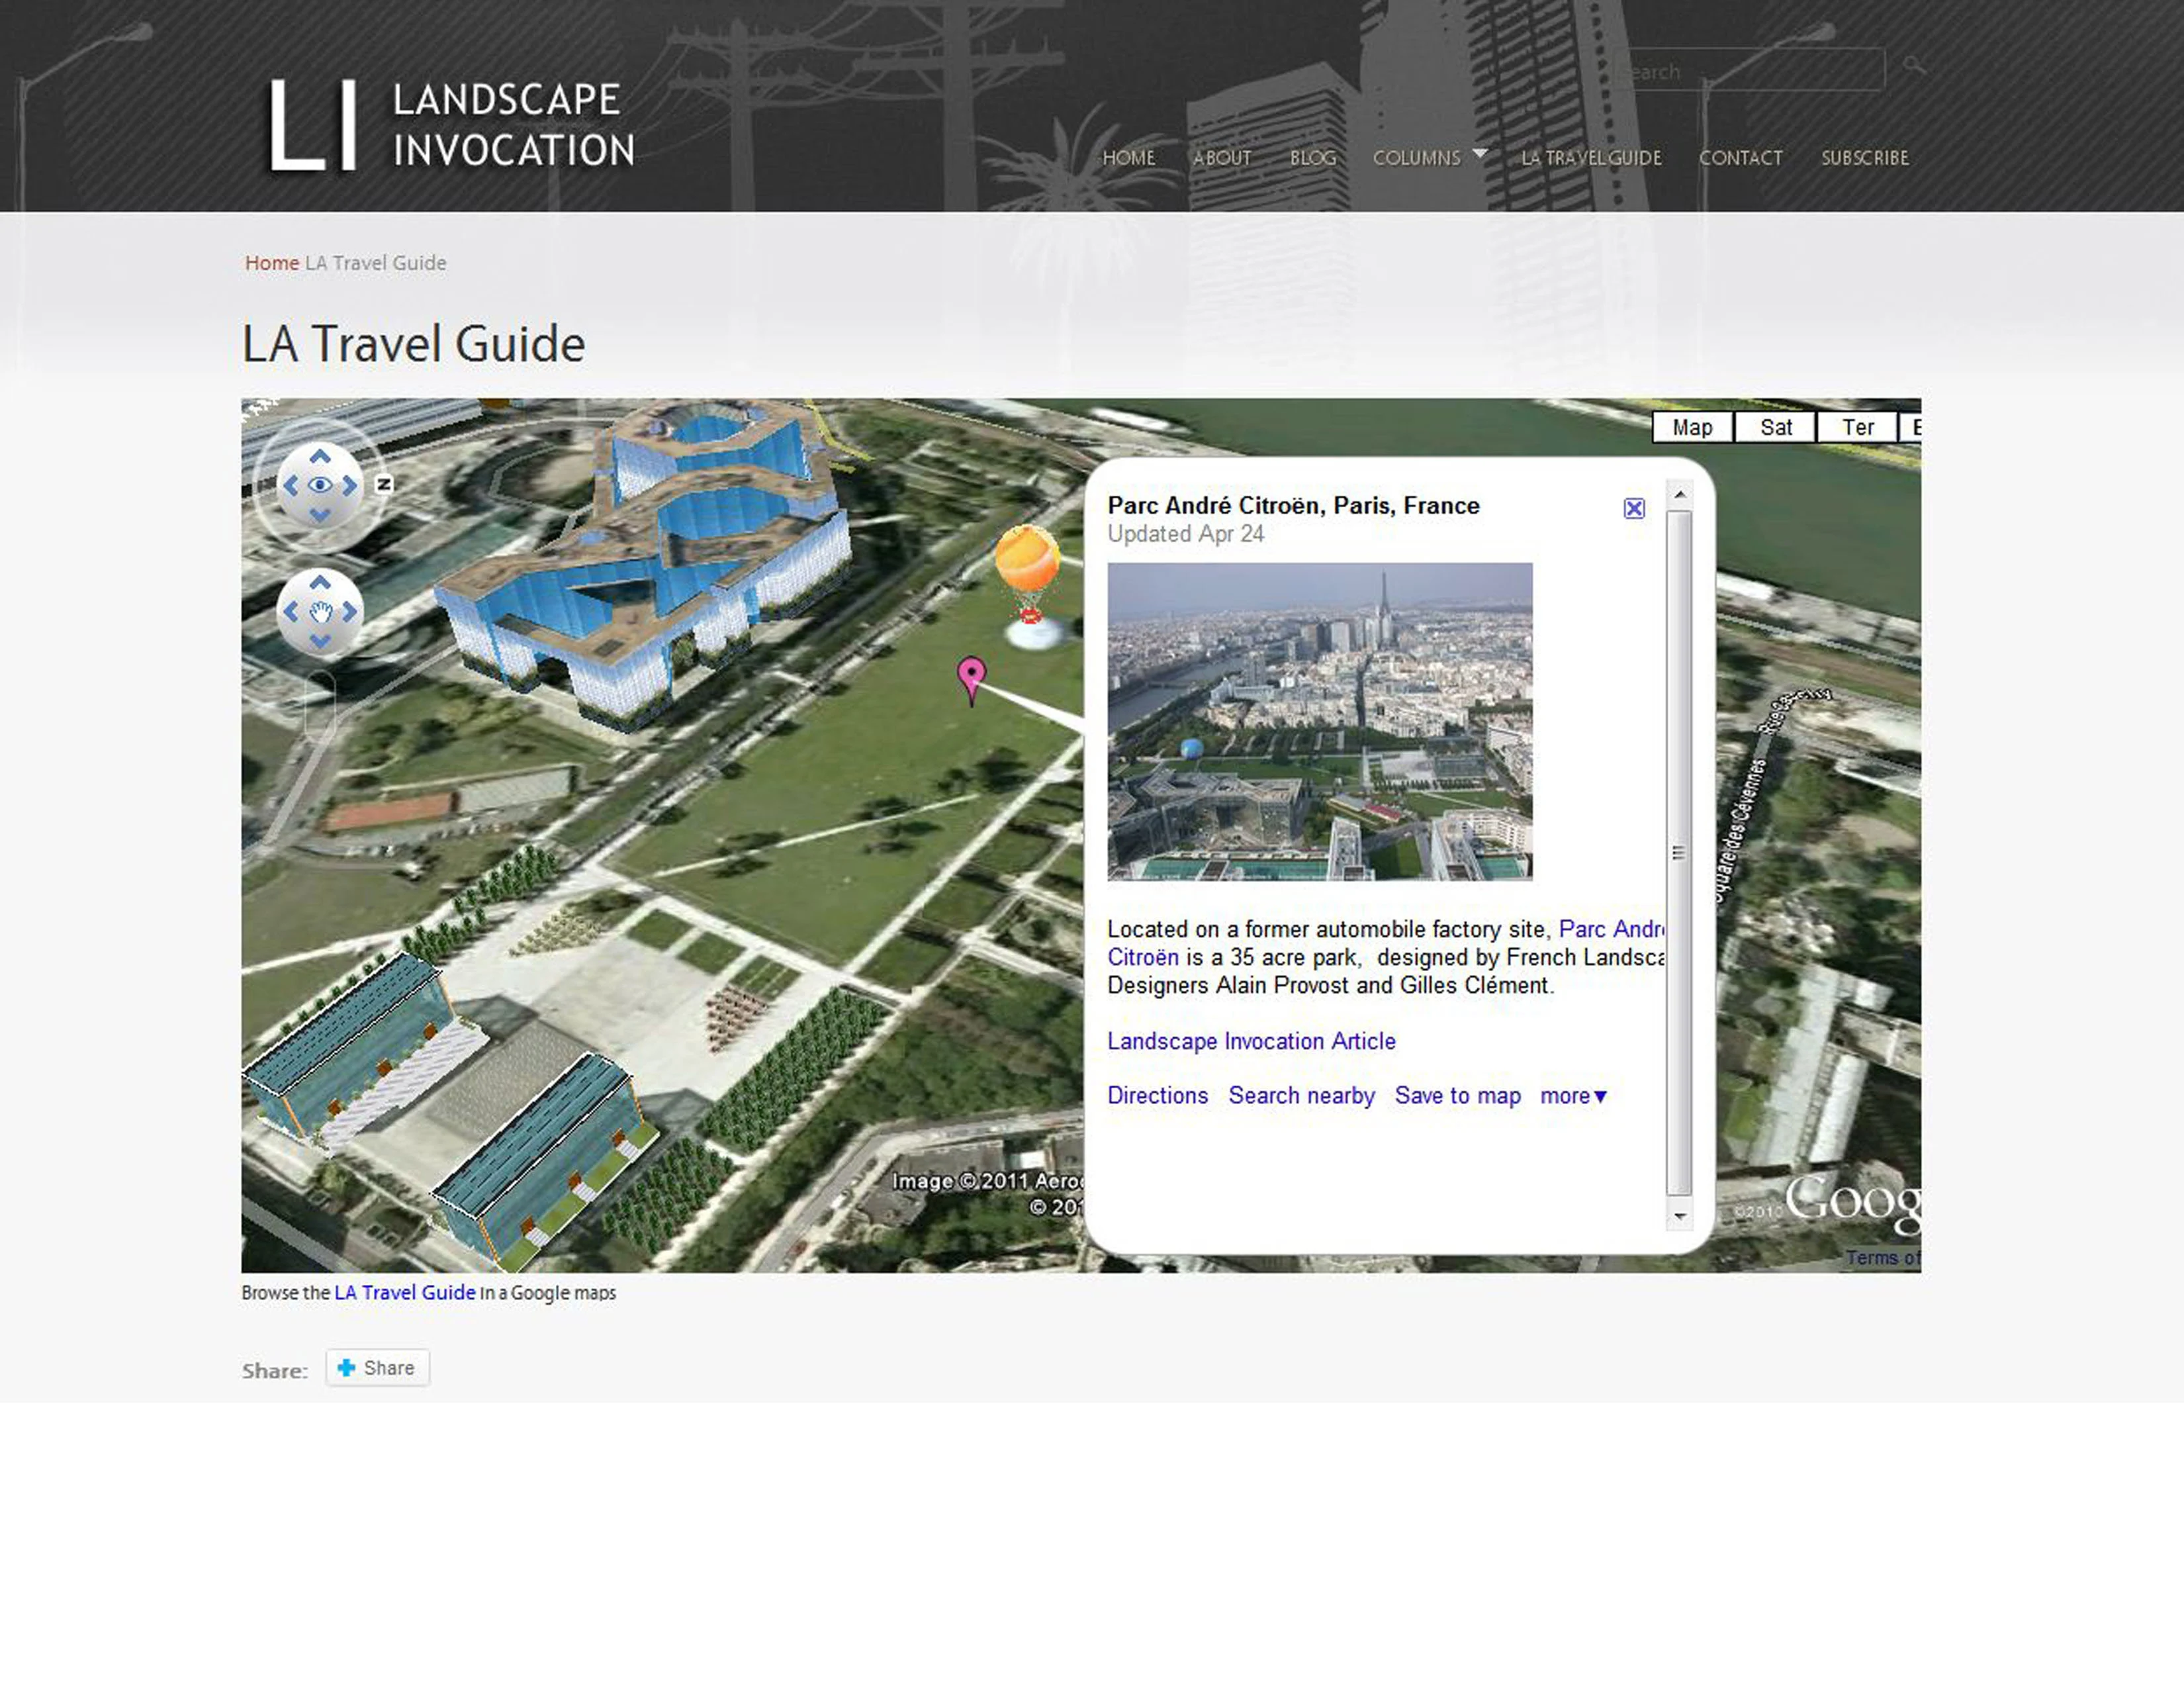The height and width of the screenshot is (1688, 2184).
Task: Pan map left with hand control arrow
Action: 290,612
